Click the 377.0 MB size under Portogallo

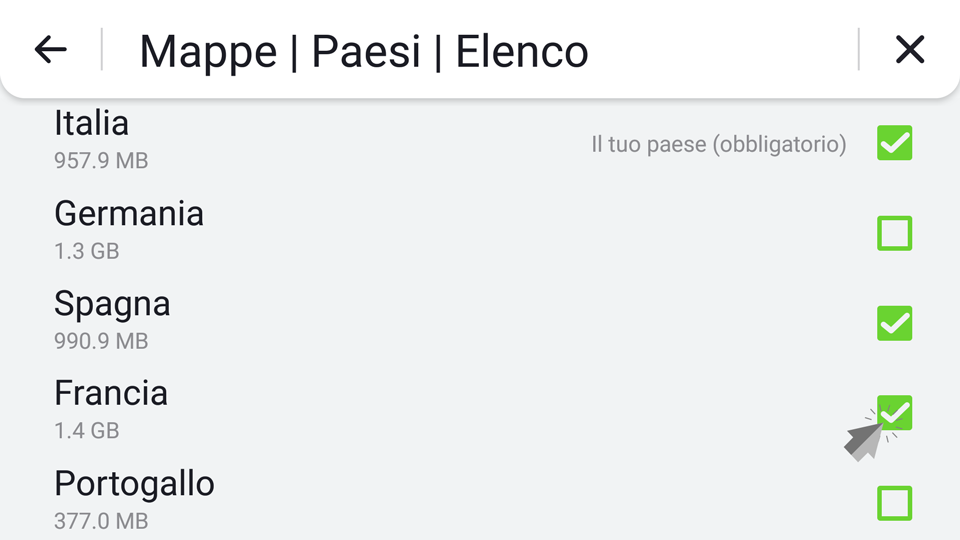pyautogui.click(x=101, y=521)
